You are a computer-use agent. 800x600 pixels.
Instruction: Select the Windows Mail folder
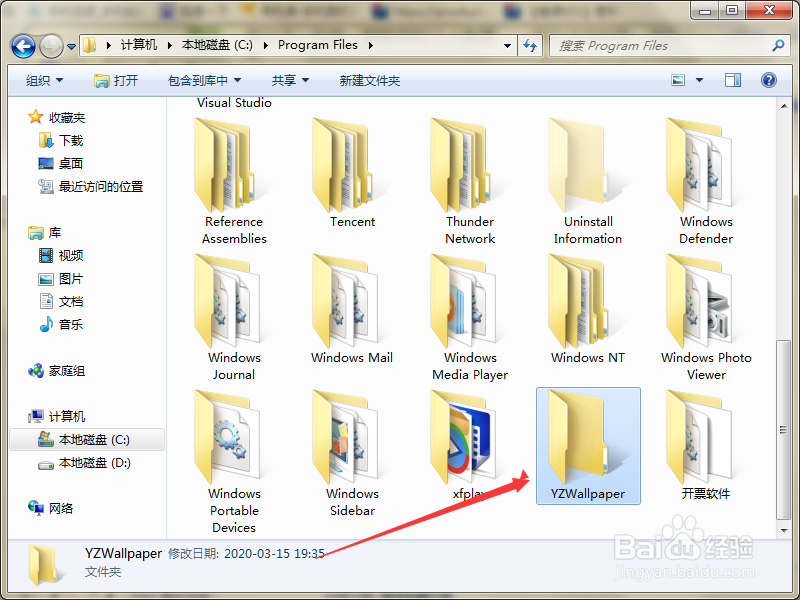click(353, 310)
